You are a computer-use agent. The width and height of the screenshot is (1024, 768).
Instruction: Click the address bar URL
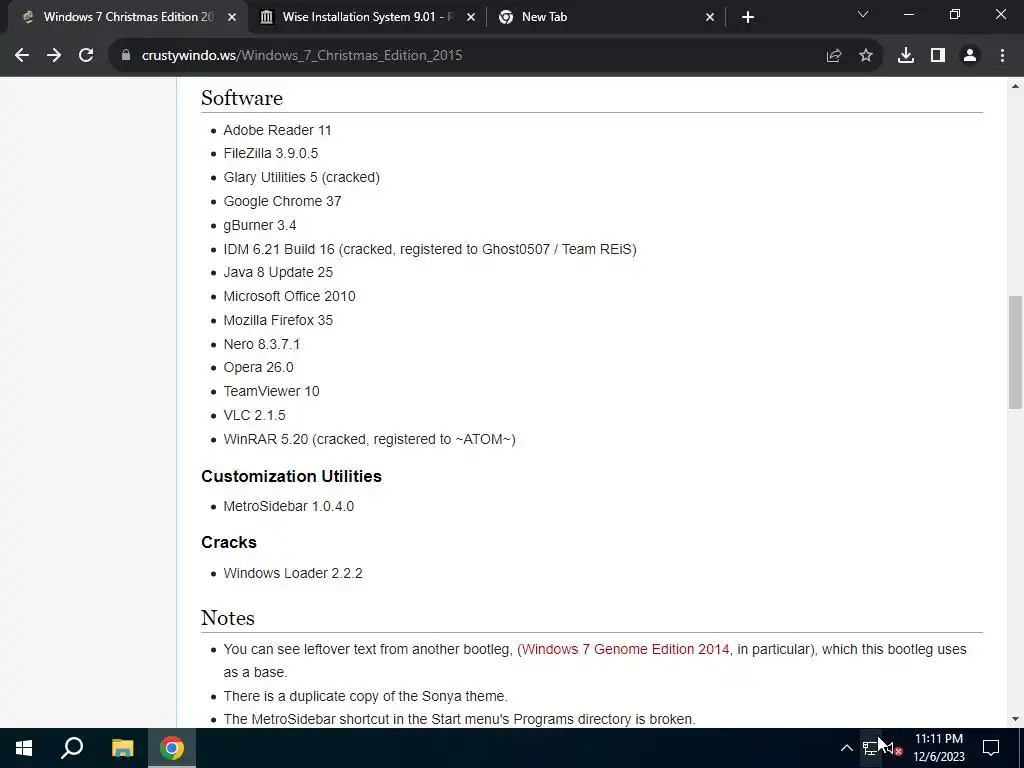point(302,56)
